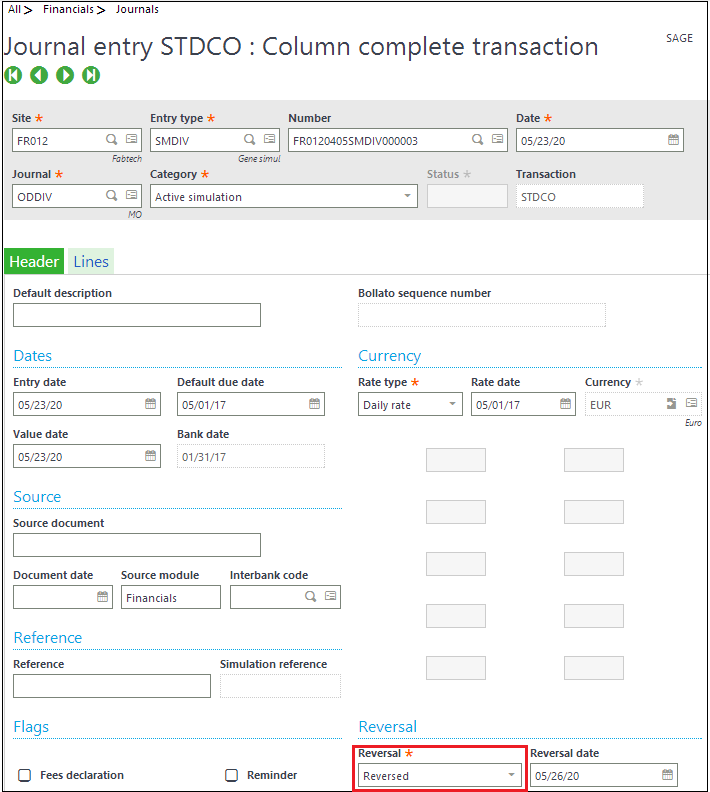Open the Site field selection list icon

point(131,139)
